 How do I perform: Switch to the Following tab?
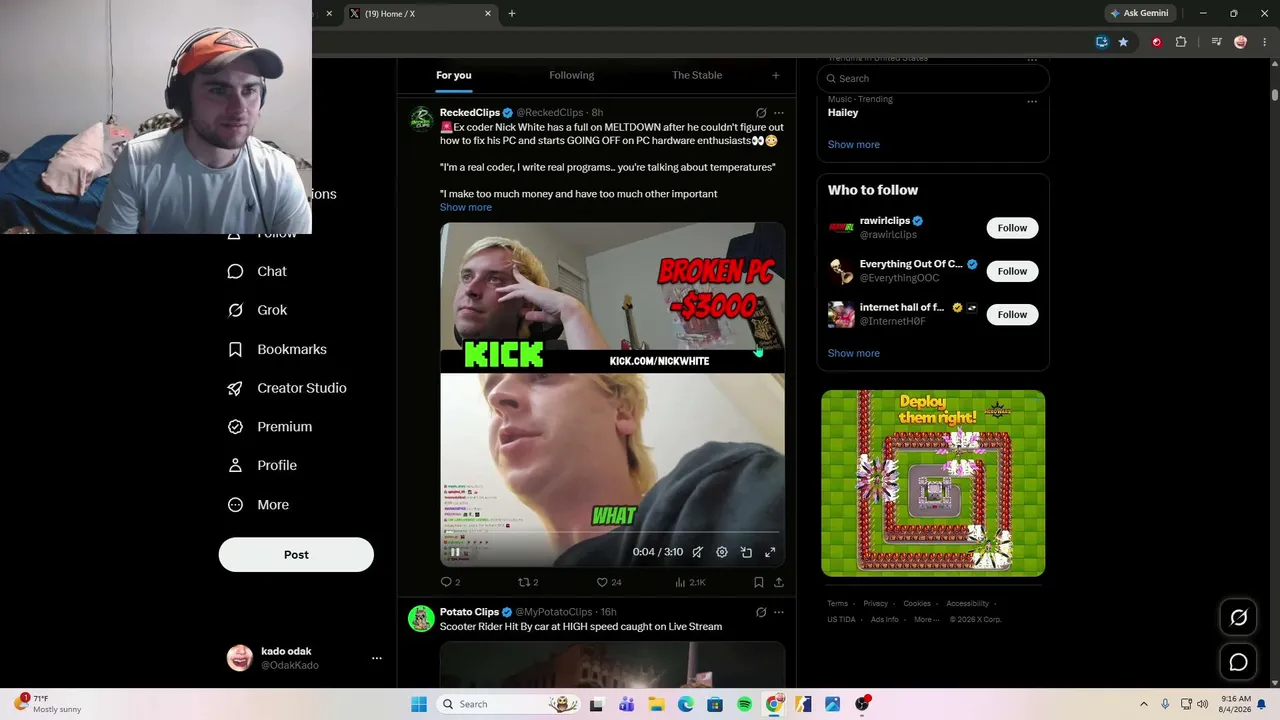point(571,75)
